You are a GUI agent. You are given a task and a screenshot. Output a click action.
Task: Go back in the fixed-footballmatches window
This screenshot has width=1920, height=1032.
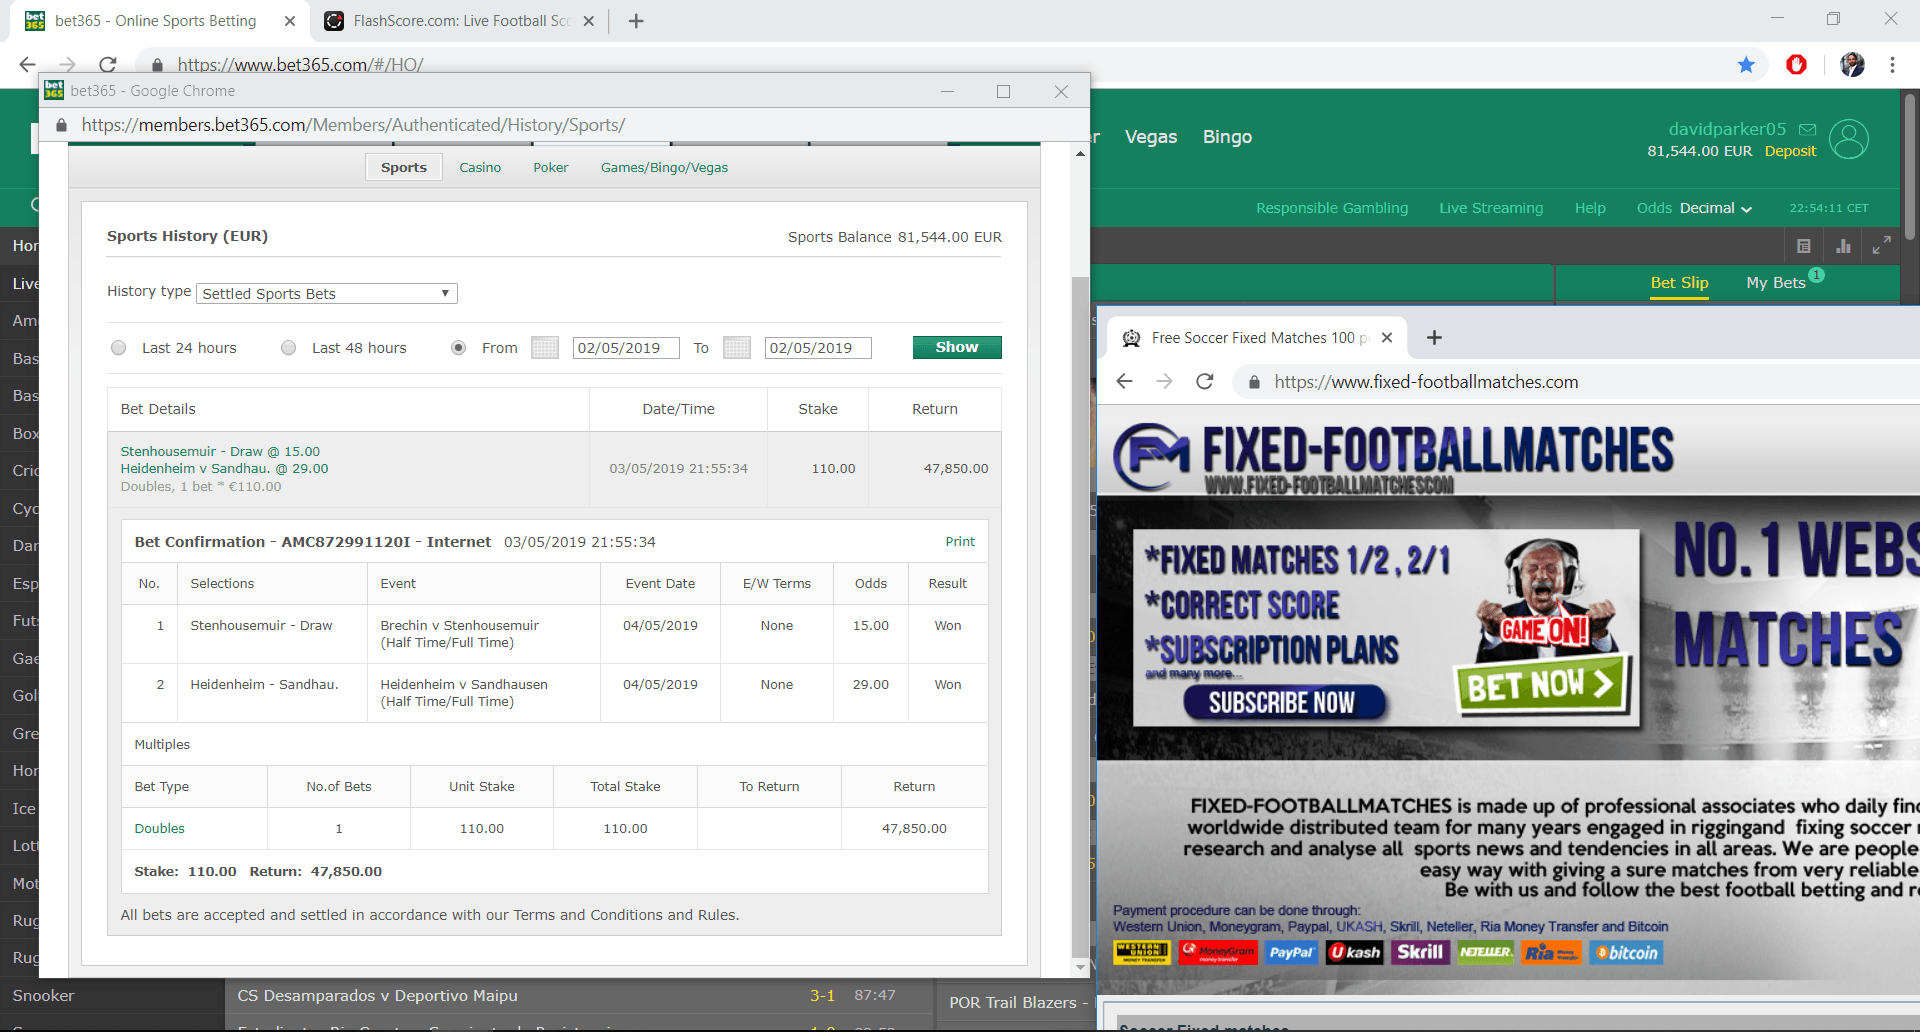click(1124, 381)
